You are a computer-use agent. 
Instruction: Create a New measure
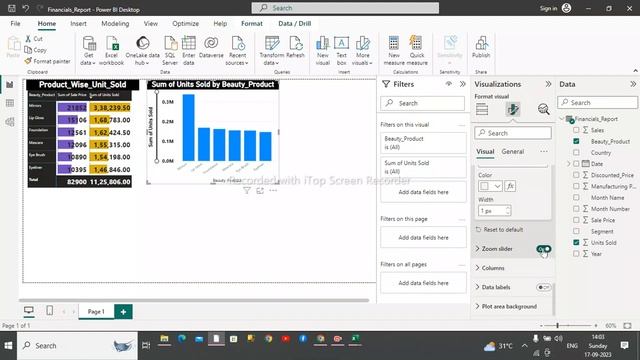click(x=394, y=51)
